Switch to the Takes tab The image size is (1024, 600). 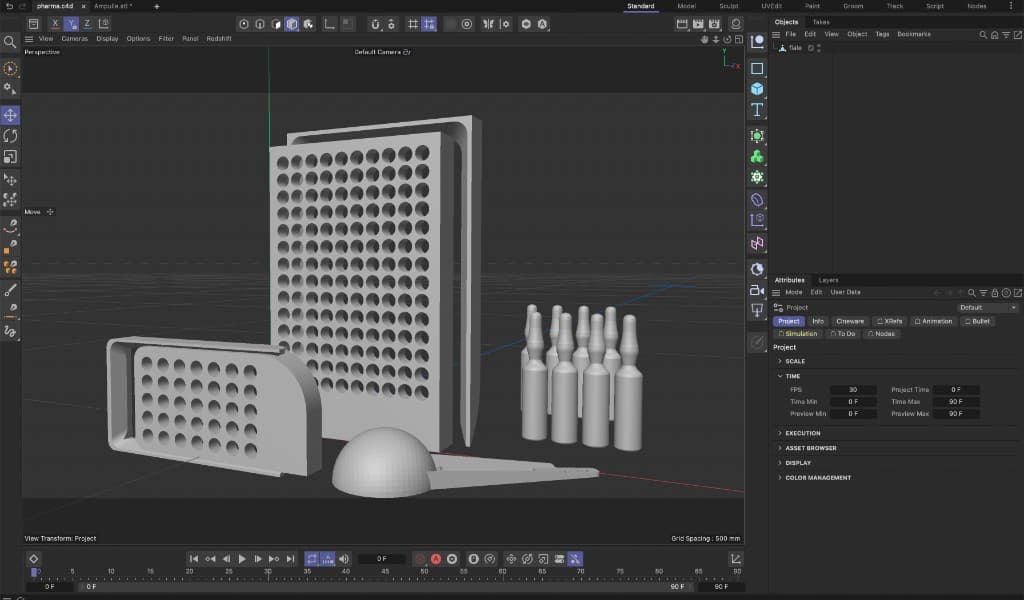tap(821, 22)
